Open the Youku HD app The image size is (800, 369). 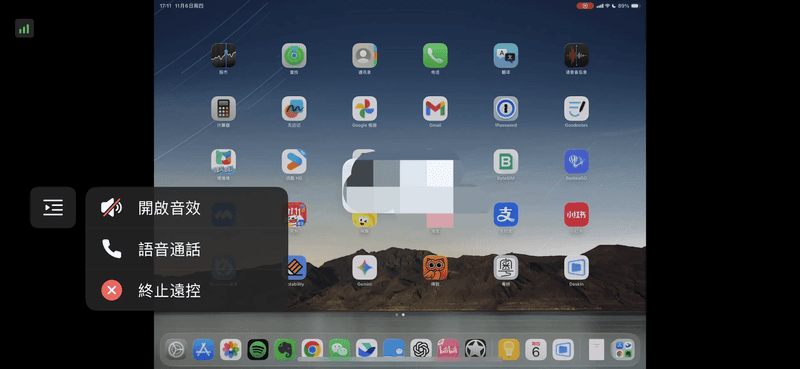[x=294, y=162]
